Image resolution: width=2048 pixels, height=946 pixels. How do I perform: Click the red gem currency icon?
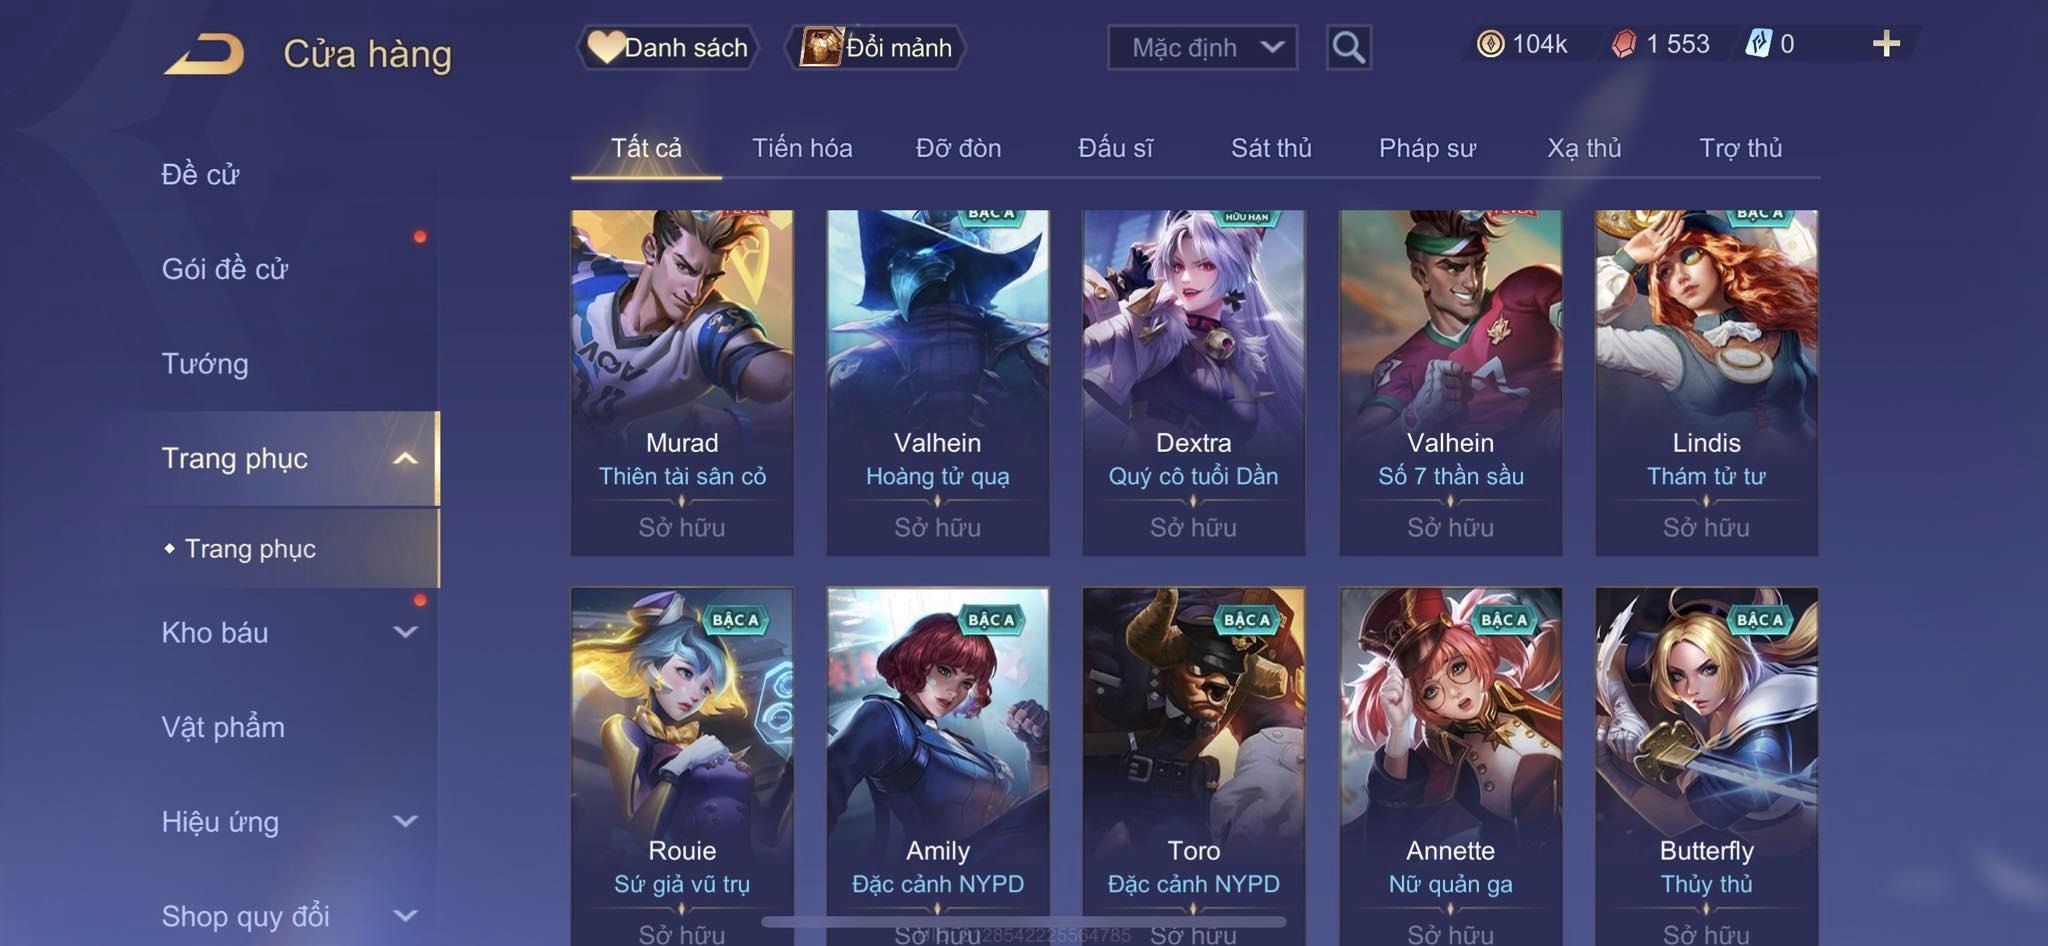click(x=1624, y=44)
